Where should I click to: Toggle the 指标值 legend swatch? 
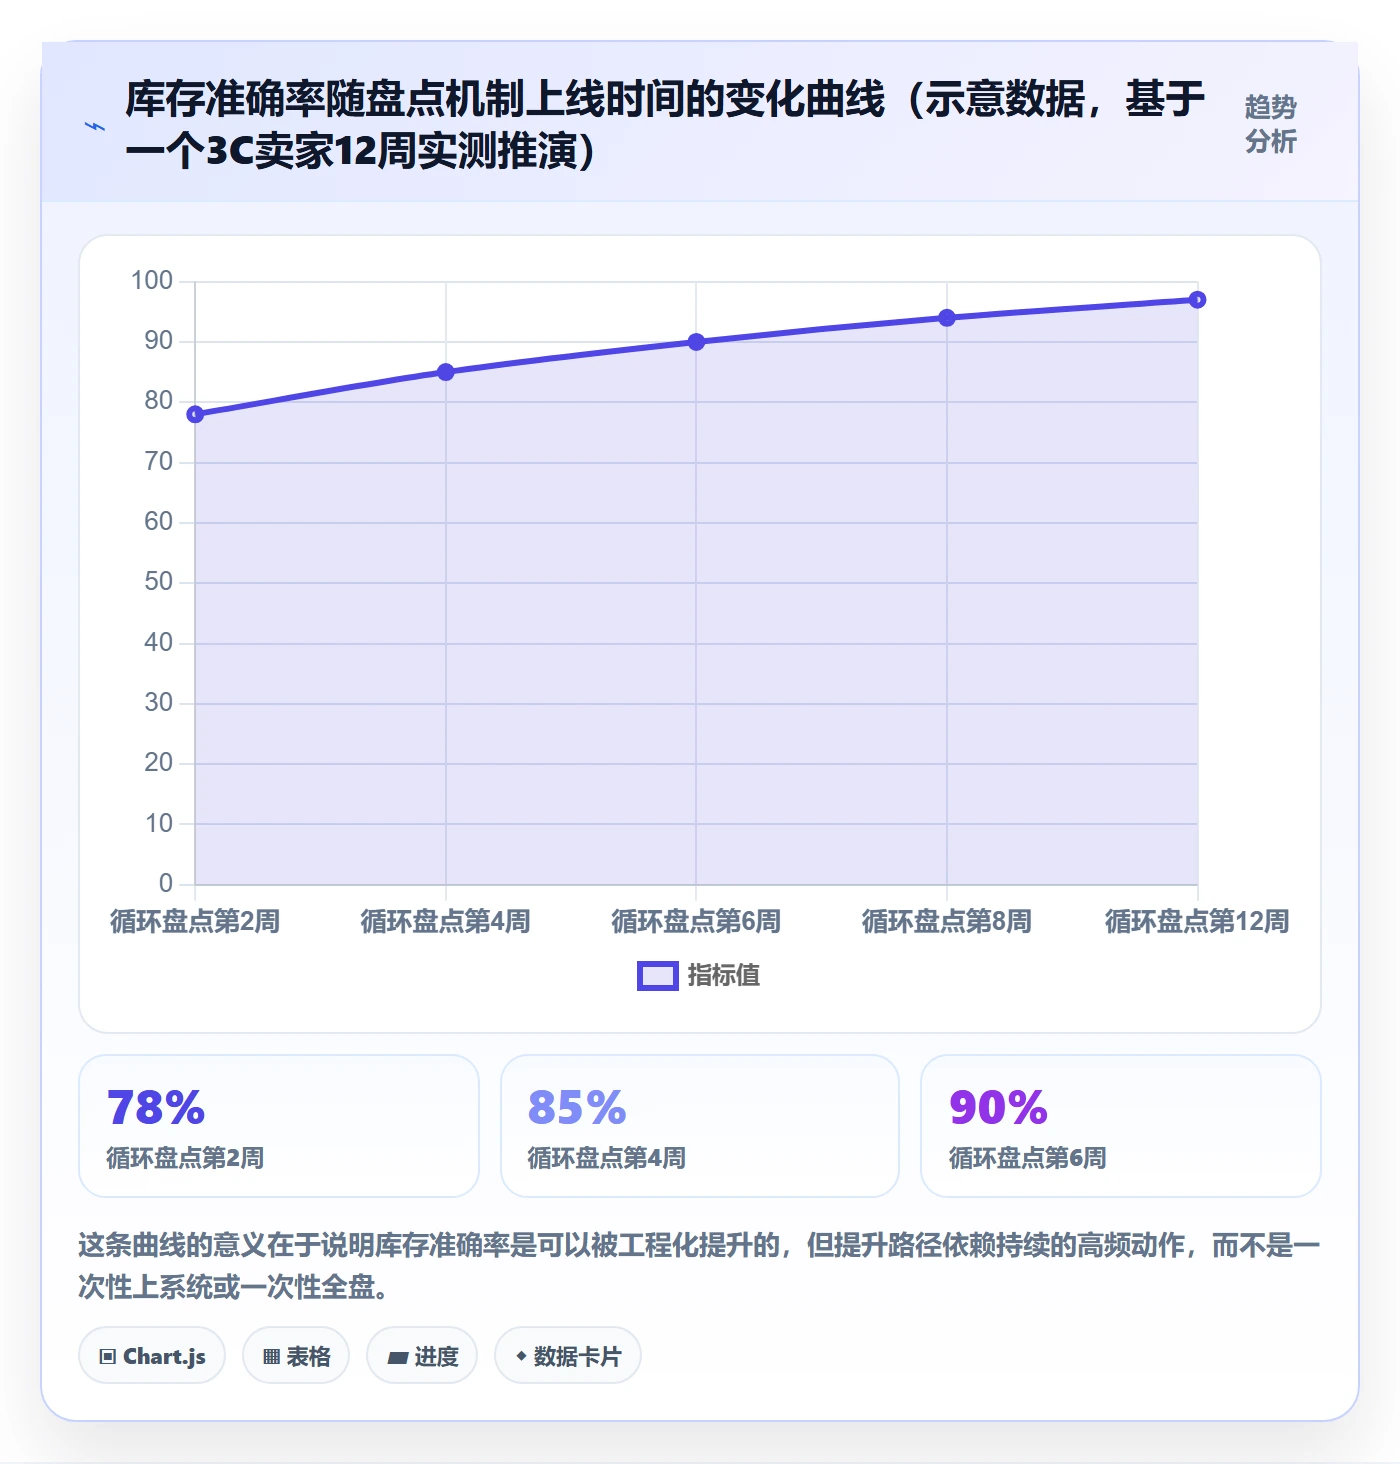[658, 976]
